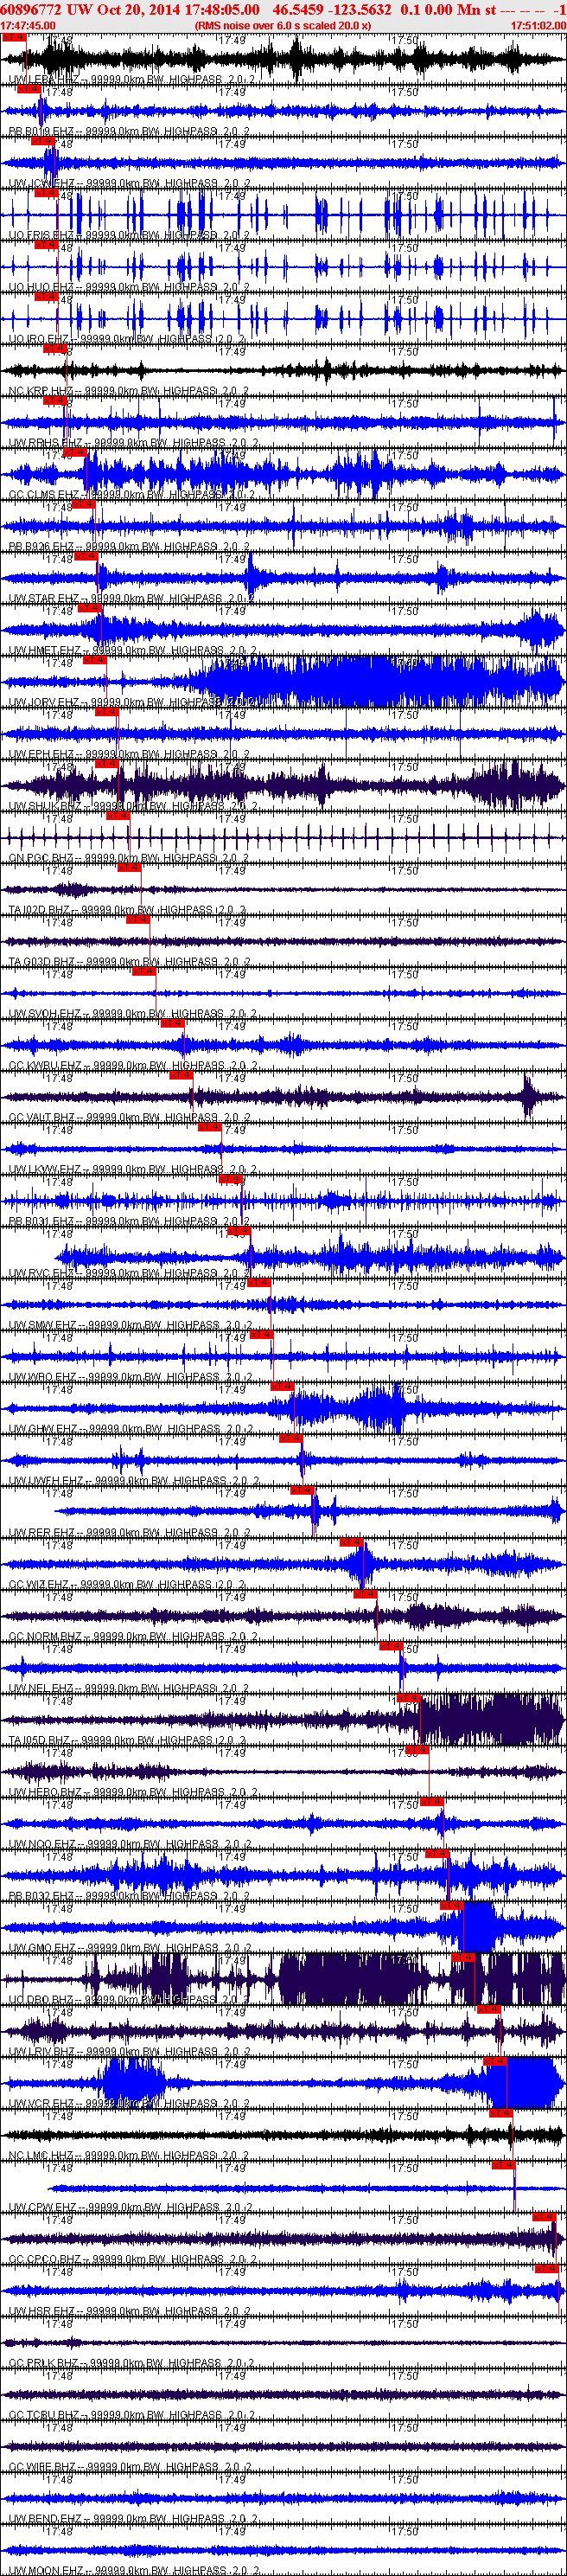Select the UW RRHS EHZ station label

point(132,443)
